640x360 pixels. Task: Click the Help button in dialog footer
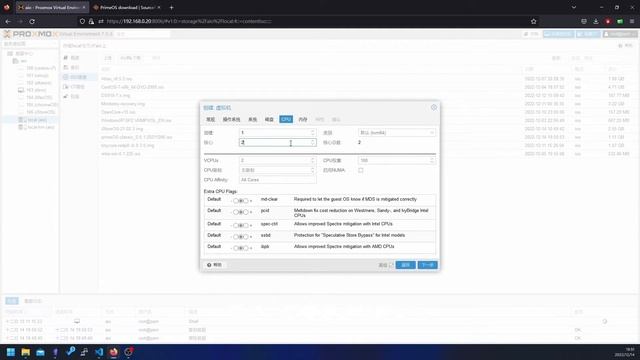click(214, 265)
